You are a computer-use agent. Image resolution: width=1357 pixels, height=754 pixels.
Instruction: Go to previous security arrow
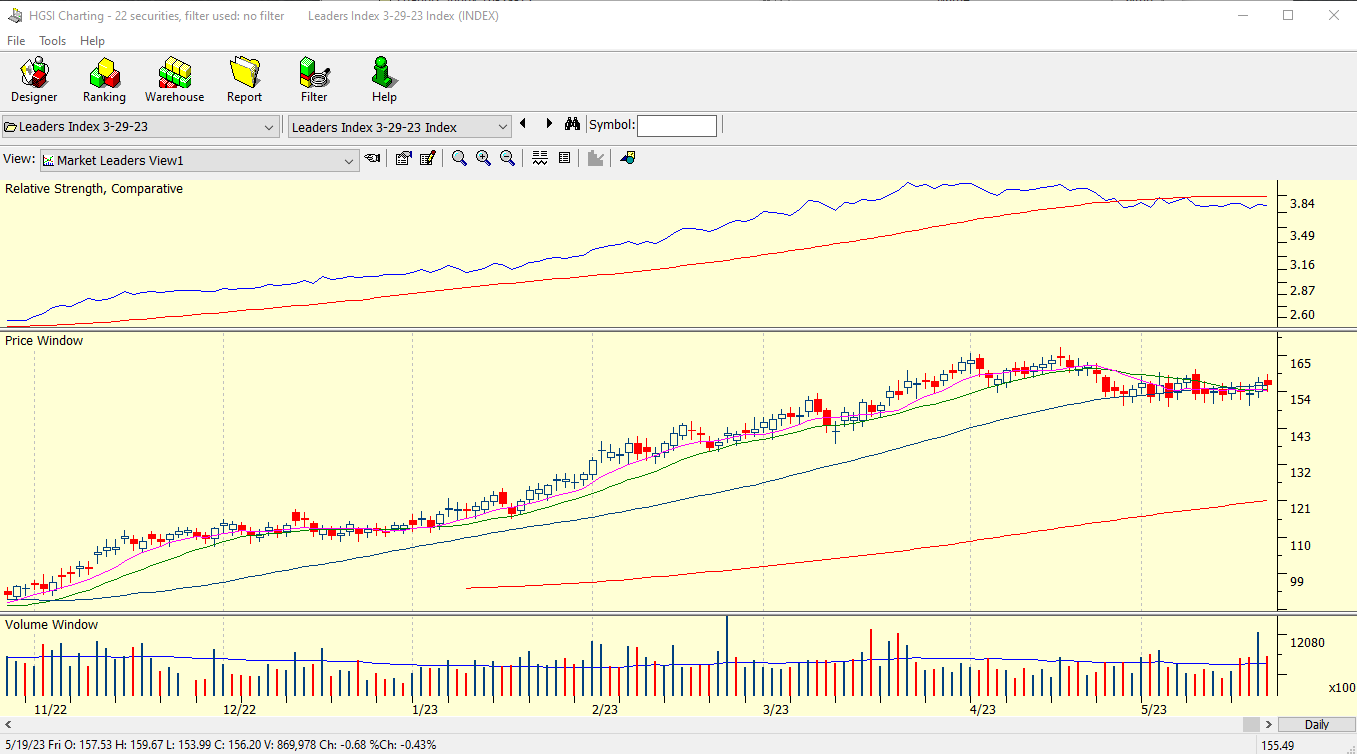tap(523, 124)
